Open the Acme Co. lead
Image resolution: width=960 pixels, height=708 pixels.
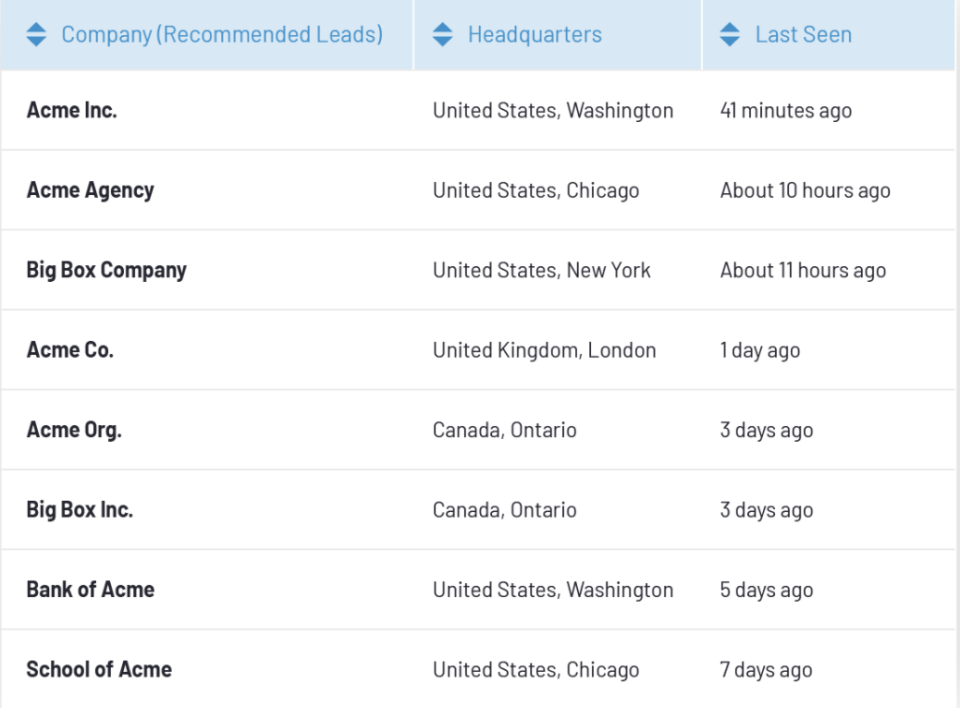(69, 350)
